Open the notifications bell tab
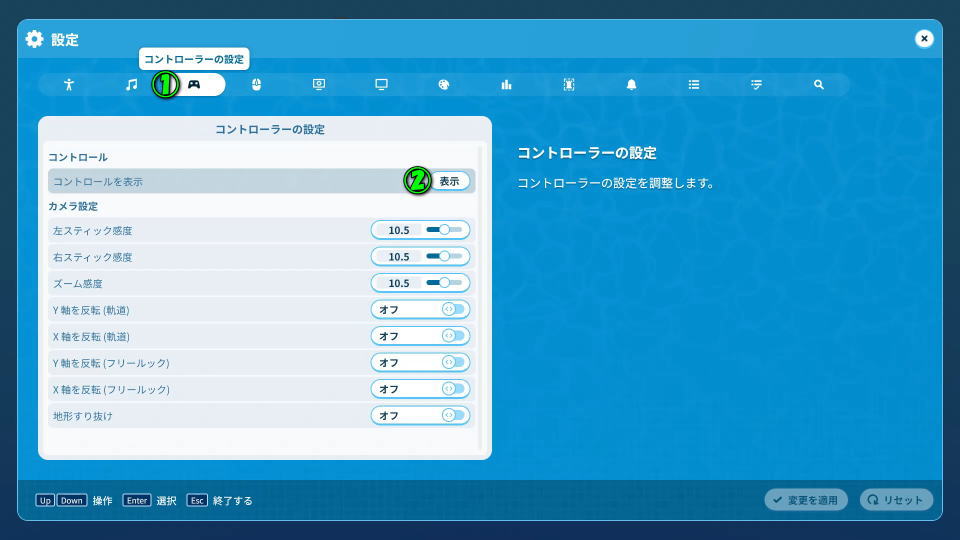Screen dimensions: 960x540 pyautogui.click(x=631, y=85)
